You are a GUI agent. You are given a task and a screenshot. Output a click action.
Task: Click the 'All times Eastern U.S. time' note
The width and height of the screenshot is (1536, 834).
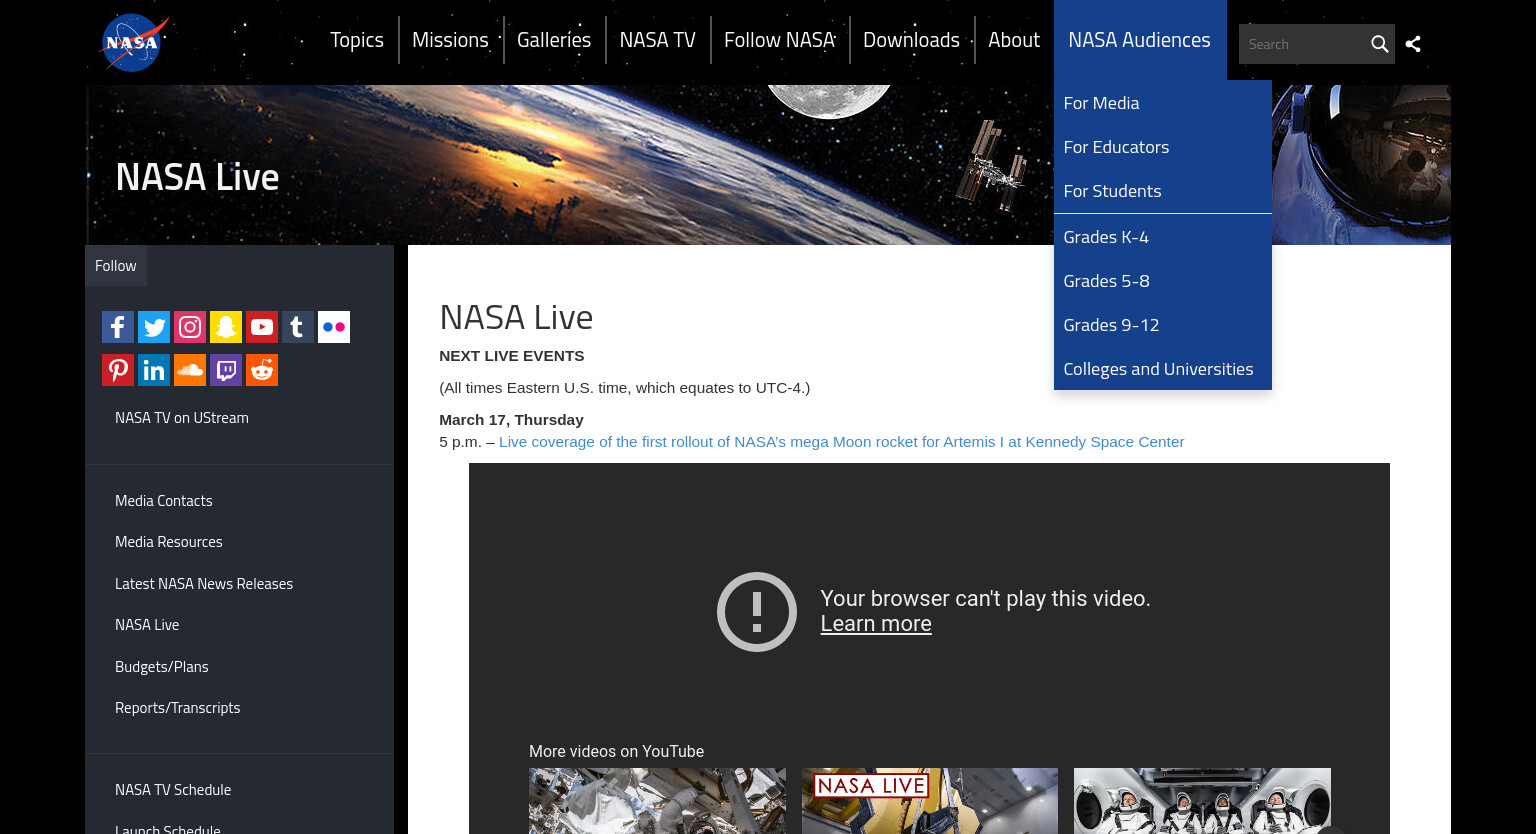[x=625, y=388]
